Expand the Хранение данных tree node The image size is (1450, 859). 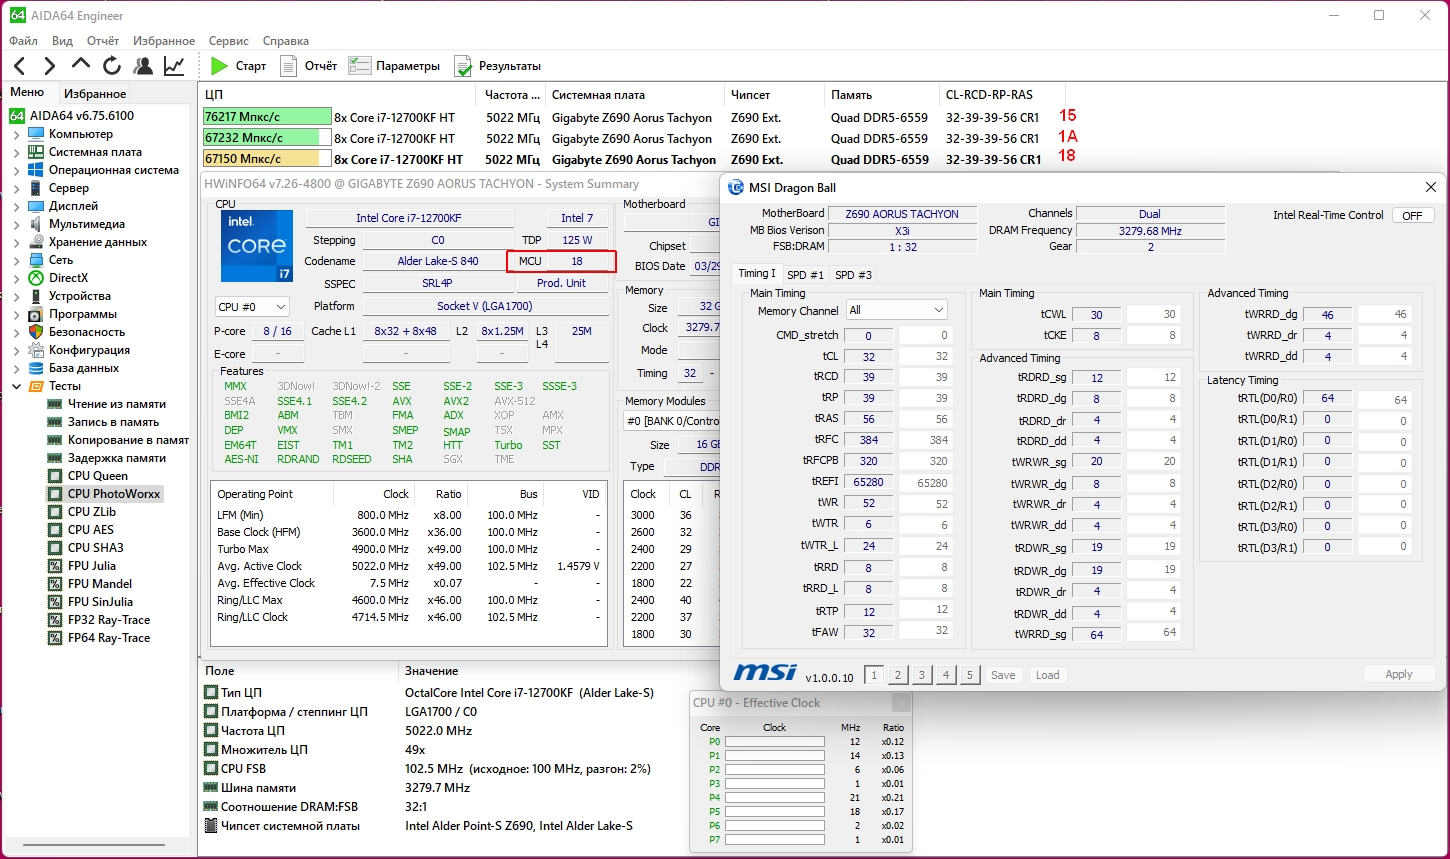[x=16, y=242]
